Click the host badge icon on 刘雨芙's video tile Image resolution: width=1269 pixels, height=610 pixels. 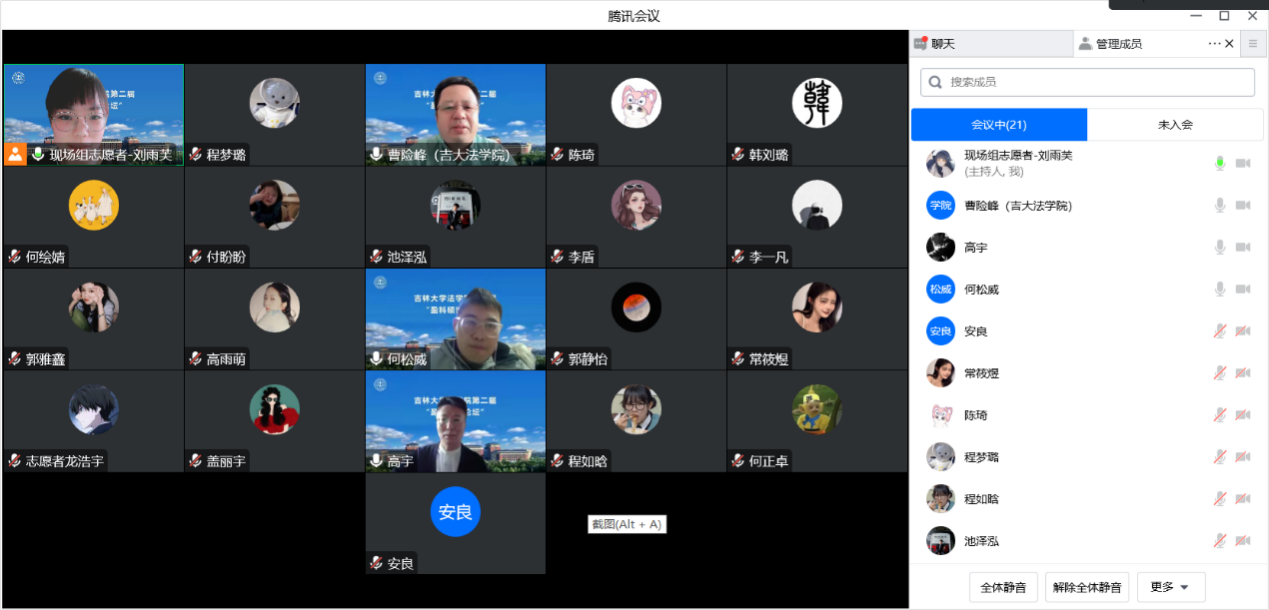click(15, 154)
